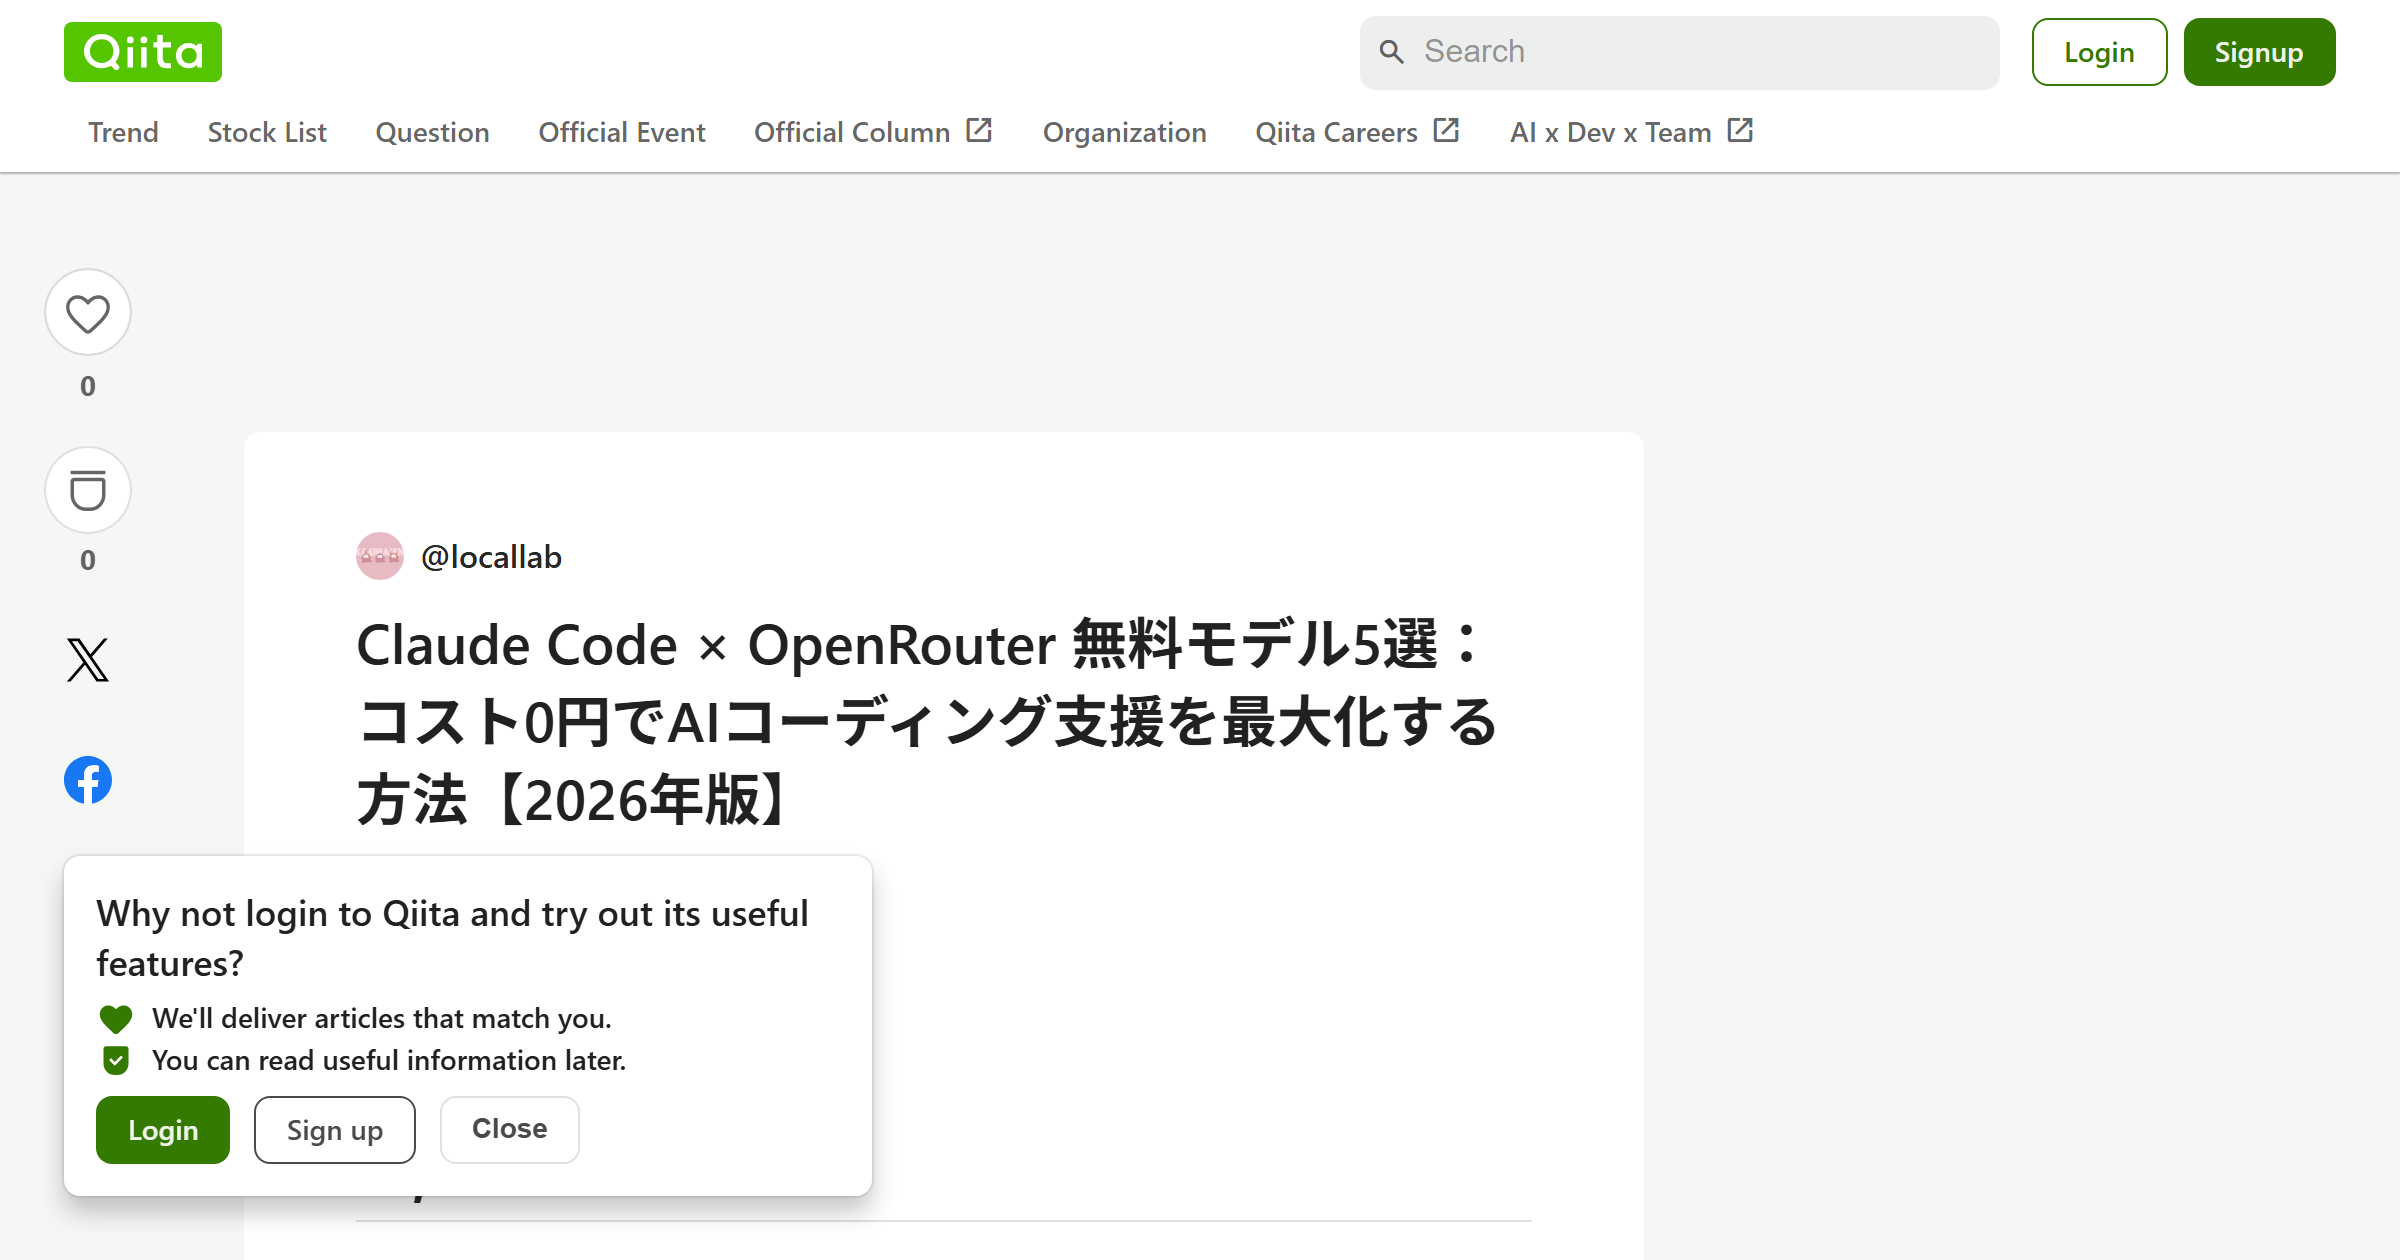Click 'We'll deliver articles that match you.'

[382, 1018]
